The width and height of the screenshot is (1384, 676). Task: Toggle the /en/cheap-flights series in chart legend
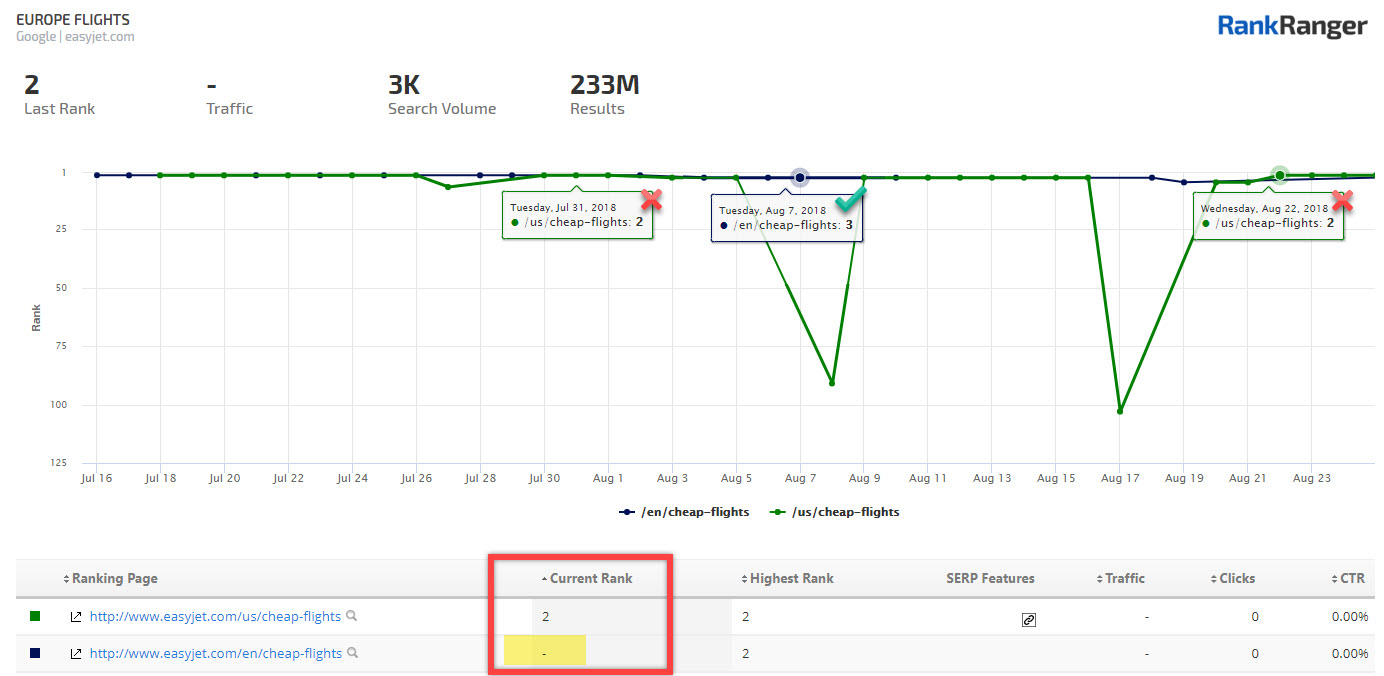coord(684,512)
